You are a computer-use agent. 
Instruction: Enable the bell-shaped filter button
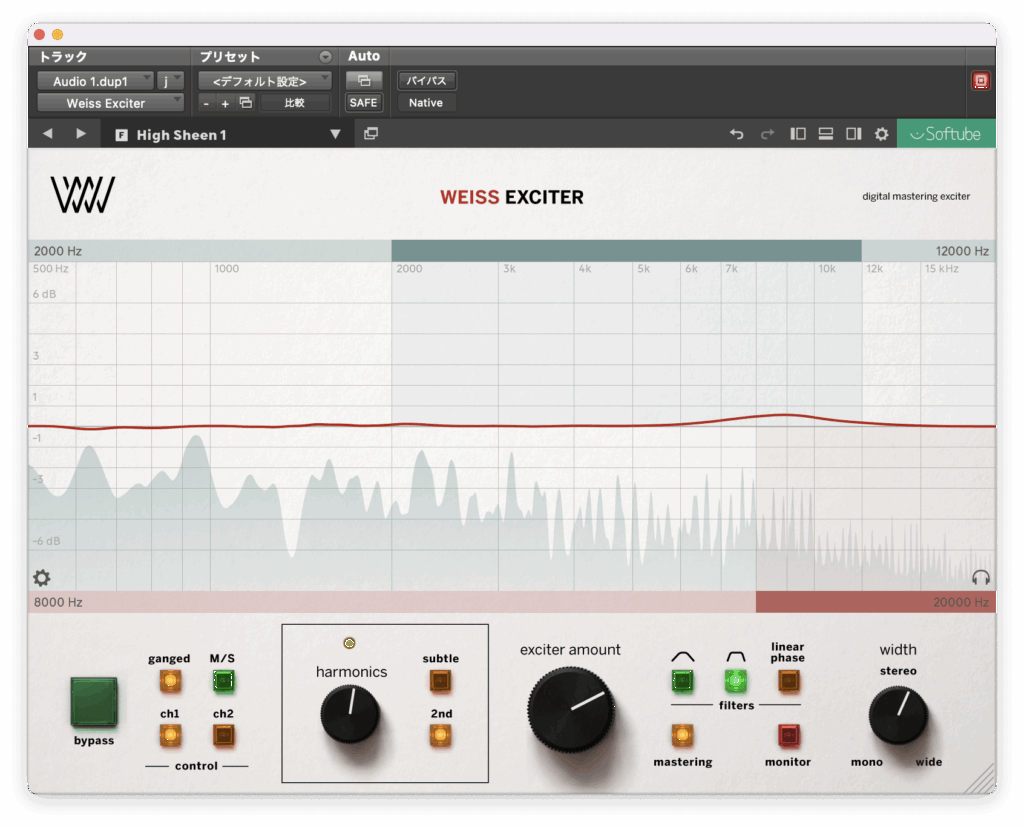pos(682,681)
